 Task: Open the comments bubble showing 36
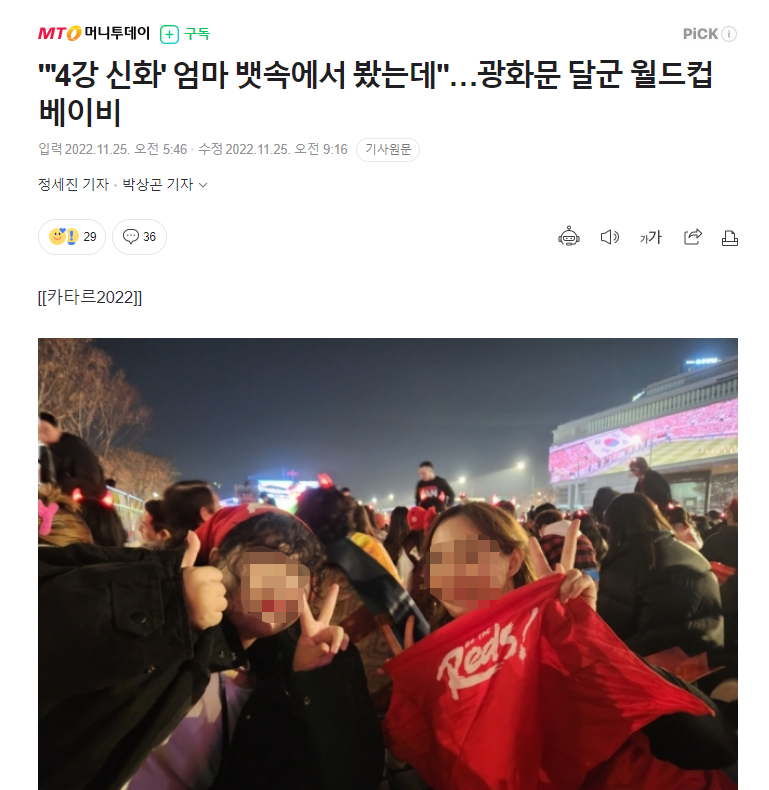coord(140,236)
